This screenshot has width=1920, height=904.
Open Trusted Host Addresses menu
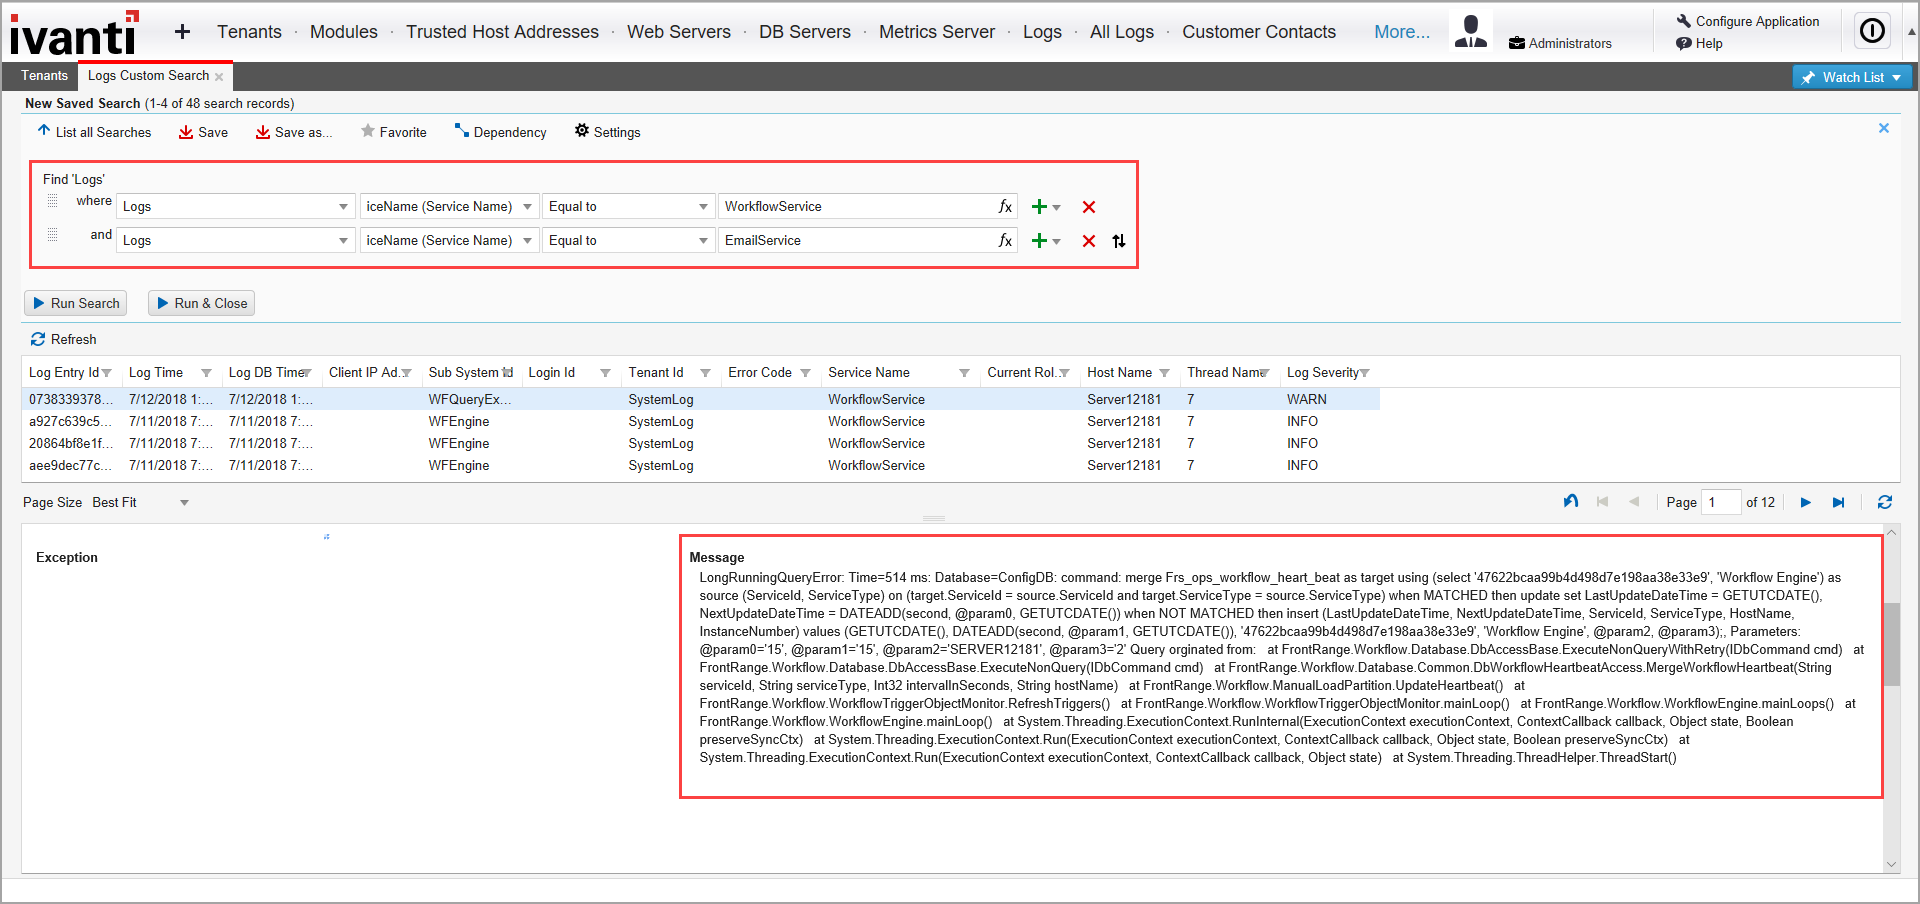tap(502, 32)
